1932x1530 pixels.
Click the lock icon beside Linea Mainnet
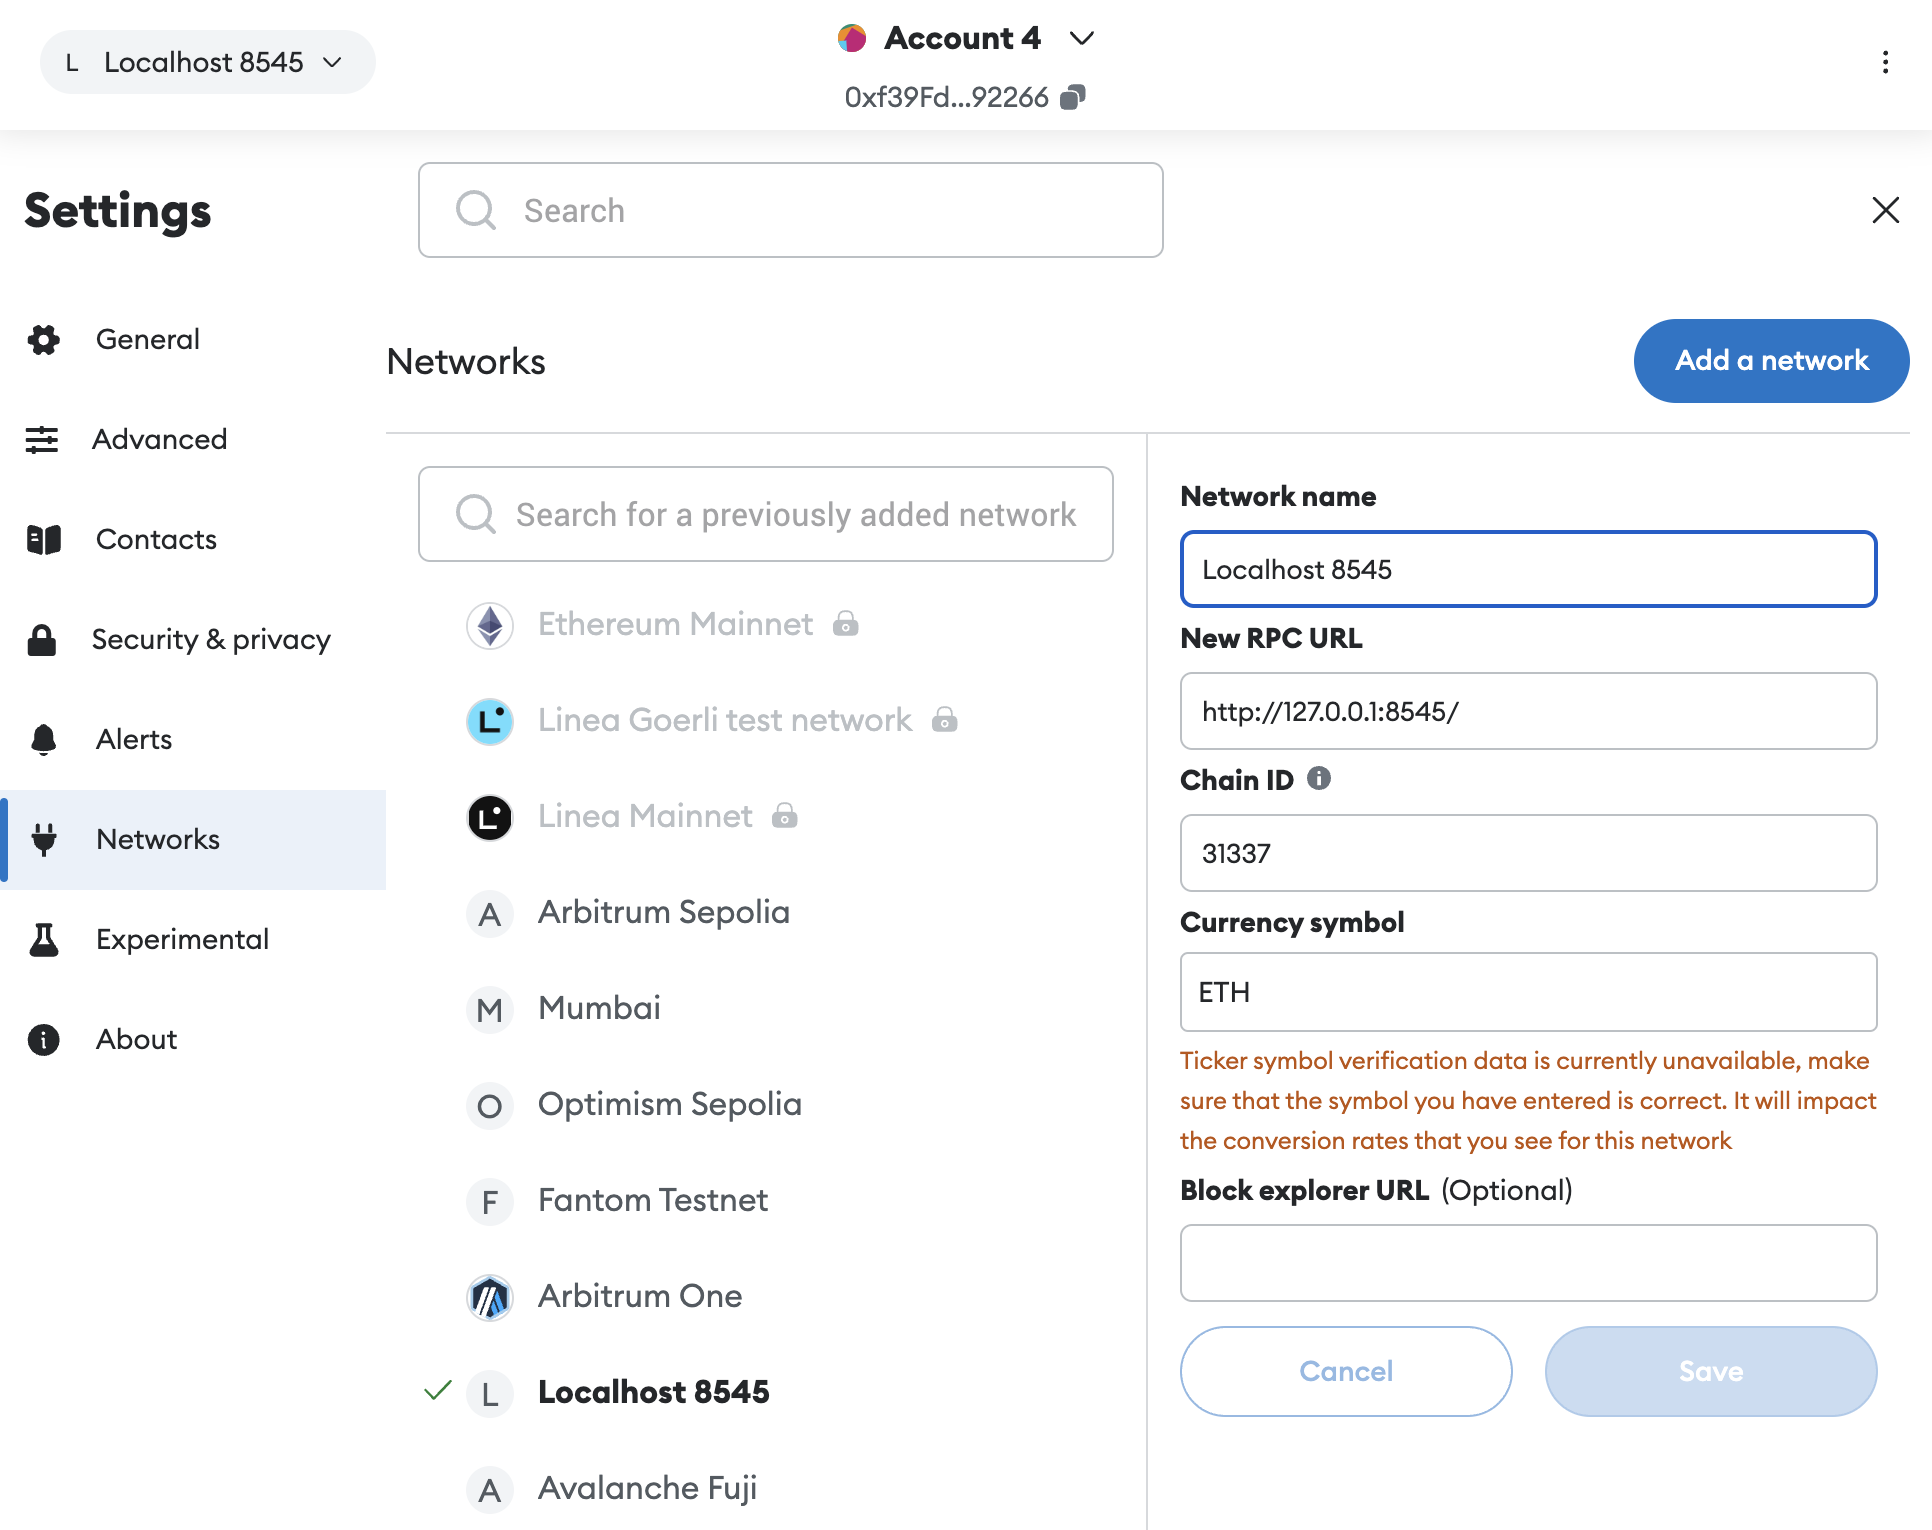785,816
